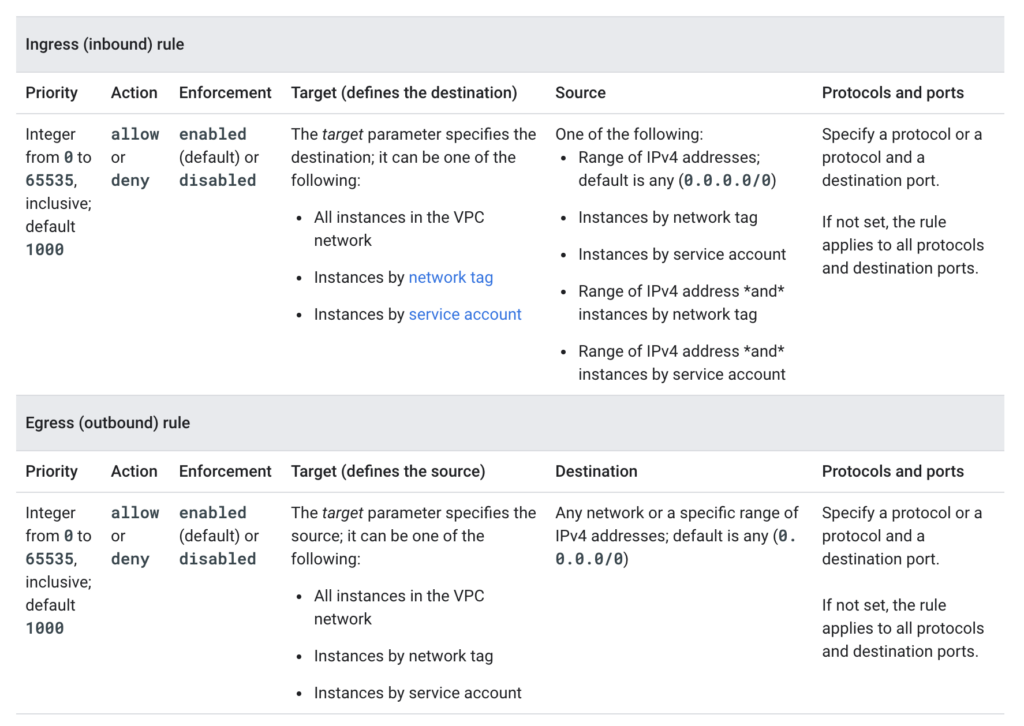Image resolution: width=1024 pixels, height=726 pixels.
Task: Click 'Instances by network tag' under Source
Action: tap(667, 217)
